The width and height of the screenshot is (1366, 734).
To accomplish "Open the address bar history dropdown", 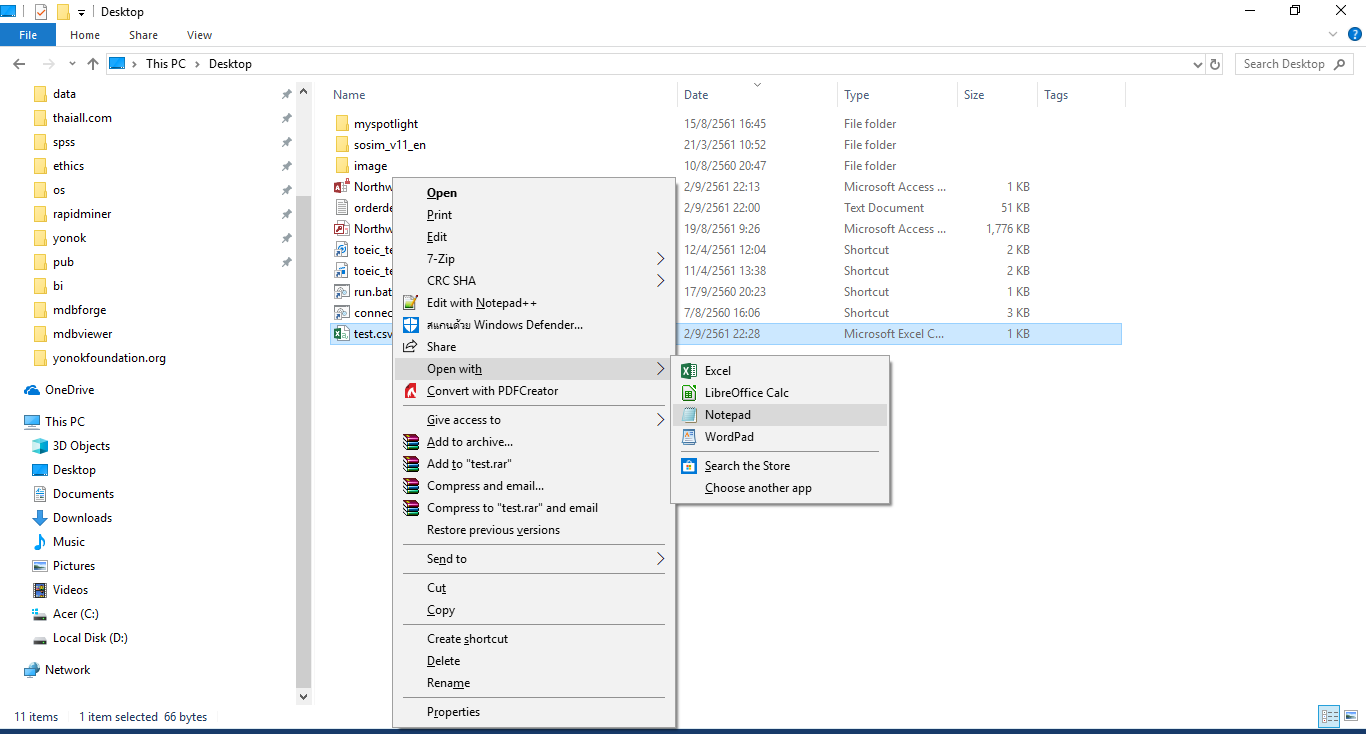I will 1198,64.
